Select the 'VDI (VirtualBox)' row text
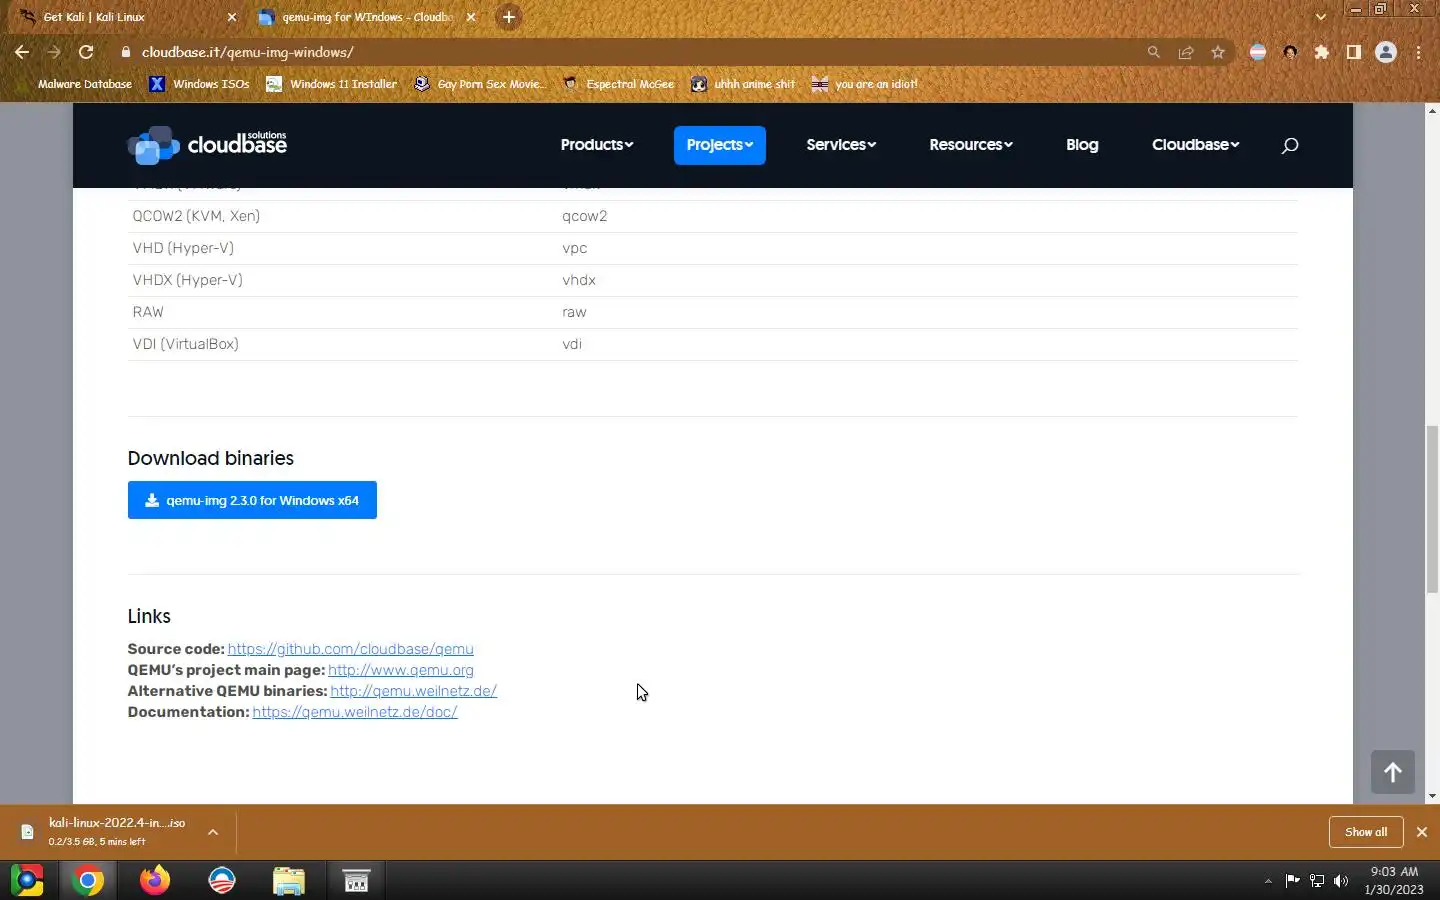 186,344
